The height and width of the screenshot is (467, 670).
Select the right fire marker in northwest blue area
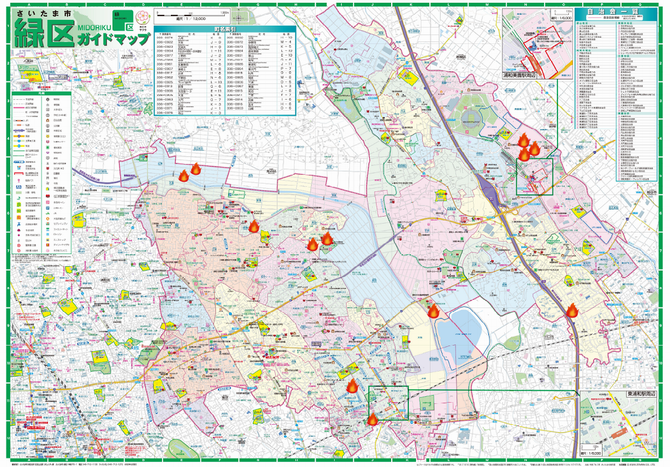coord(196,169)
